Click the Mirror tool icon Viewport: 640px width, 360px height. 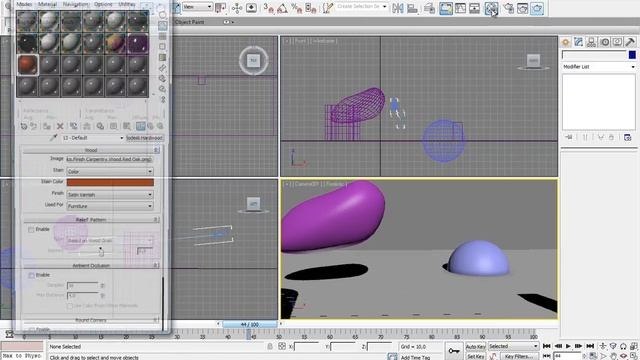[398, 8]
